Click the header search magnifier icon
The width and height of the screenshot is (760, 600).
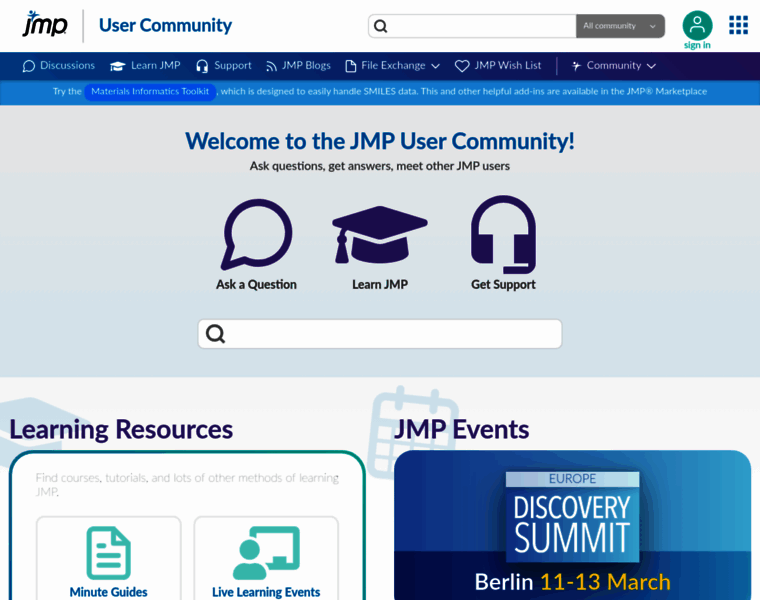tap(381, 26)
